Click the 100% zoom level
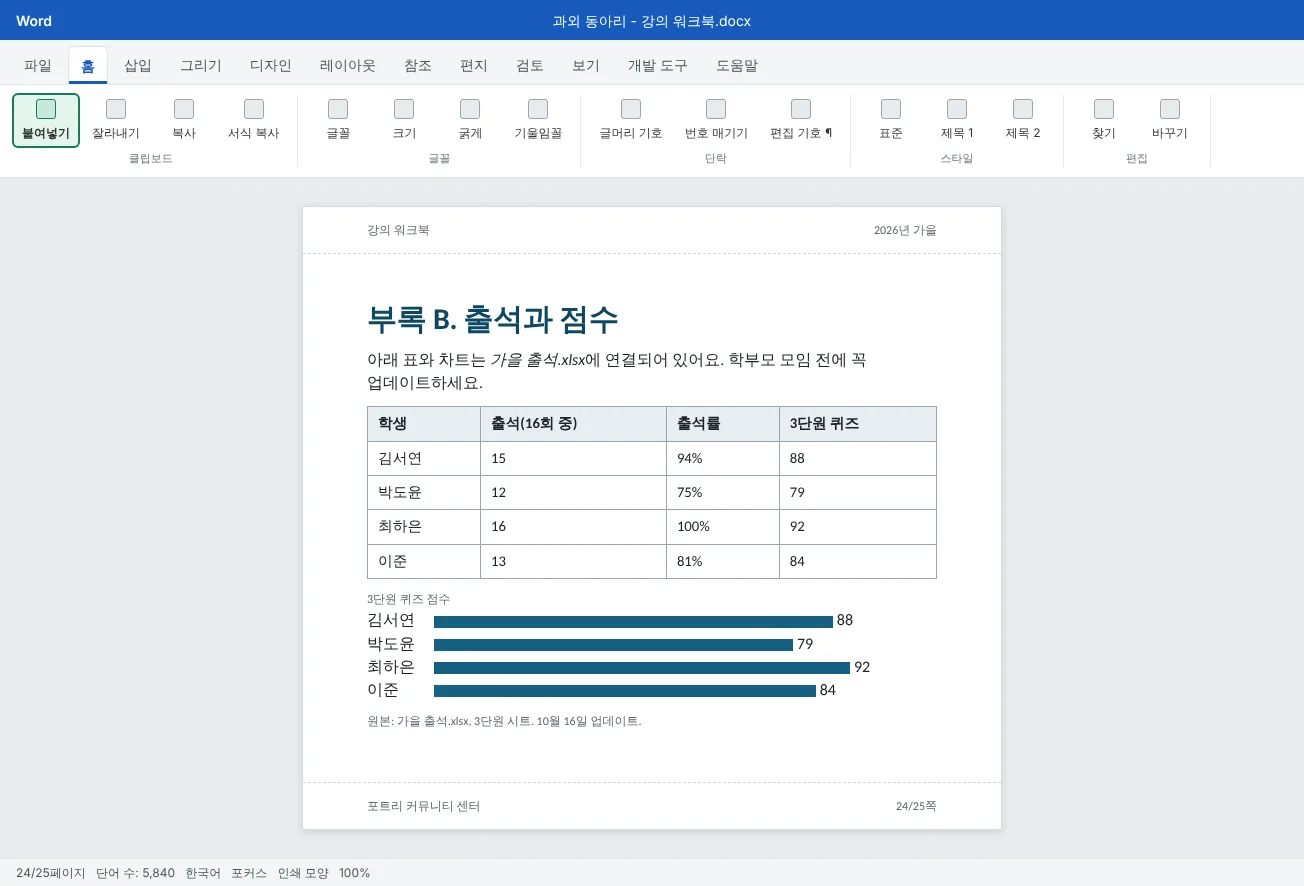This screenshot has height=886, width=1304. point(355,873)
